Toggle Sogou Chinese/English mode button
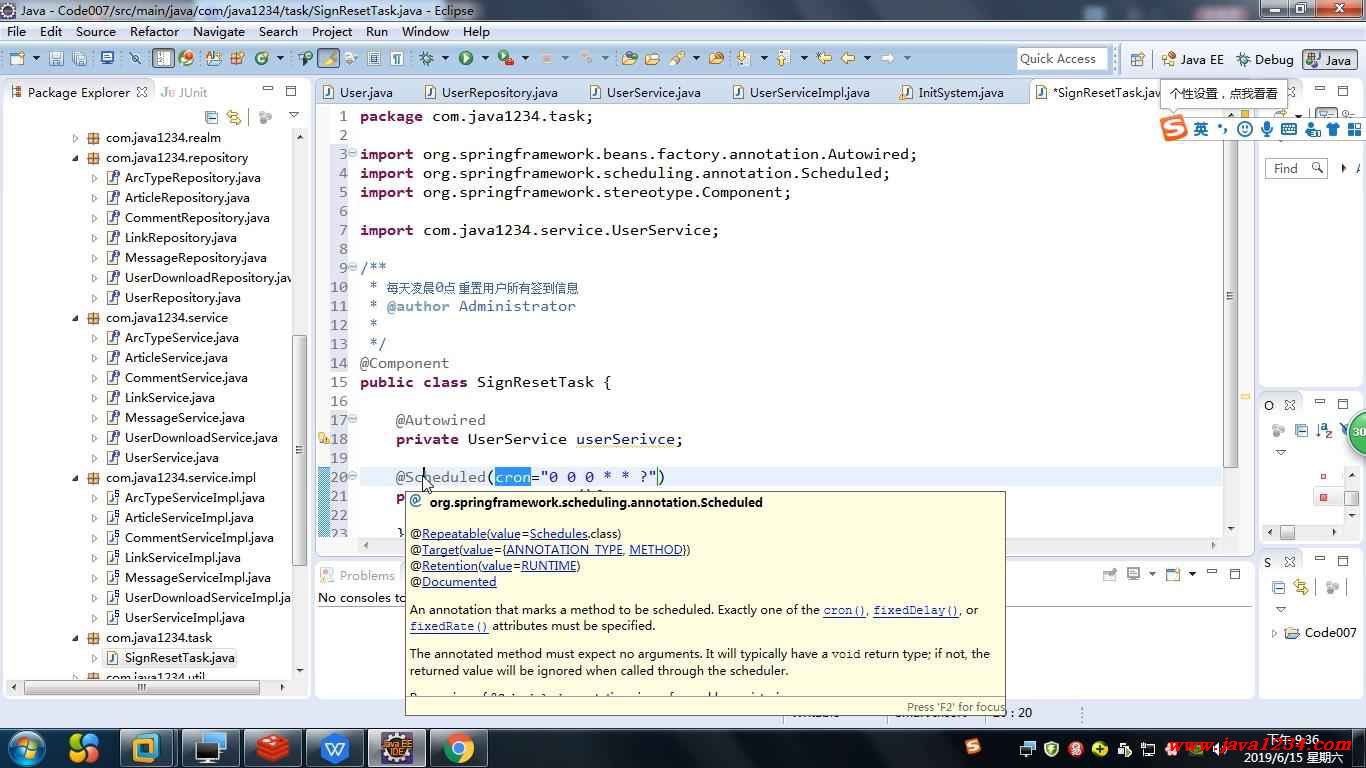This screenshot has height=768, width=1366. (1201, 129)
